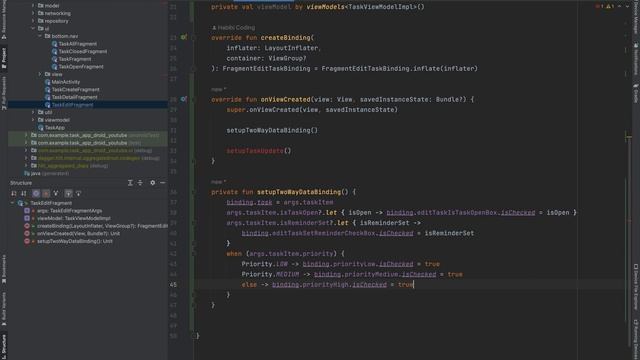Open the Project tool window tab
The image size is (640, 360).
4,58
